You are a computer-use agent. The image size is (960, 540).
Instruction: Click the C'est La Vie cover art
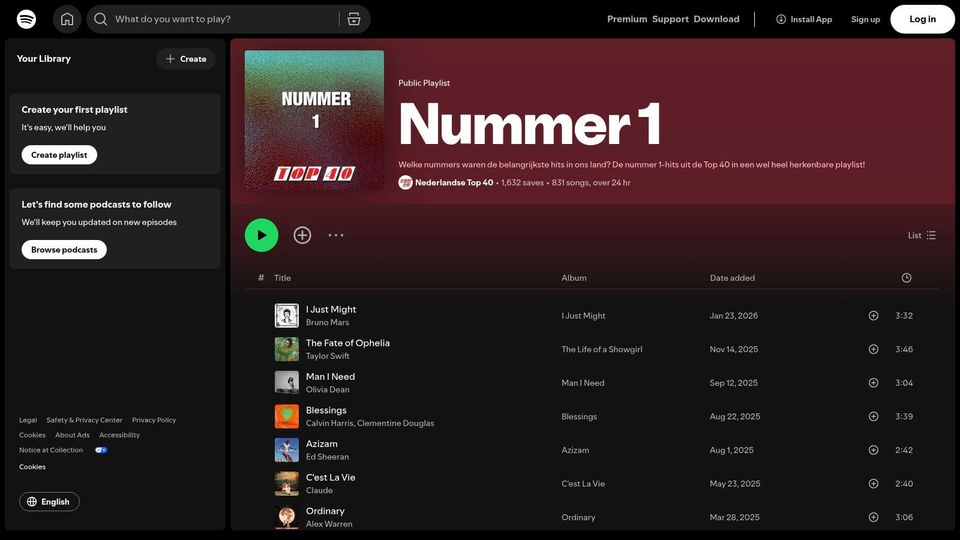(287, 484)
